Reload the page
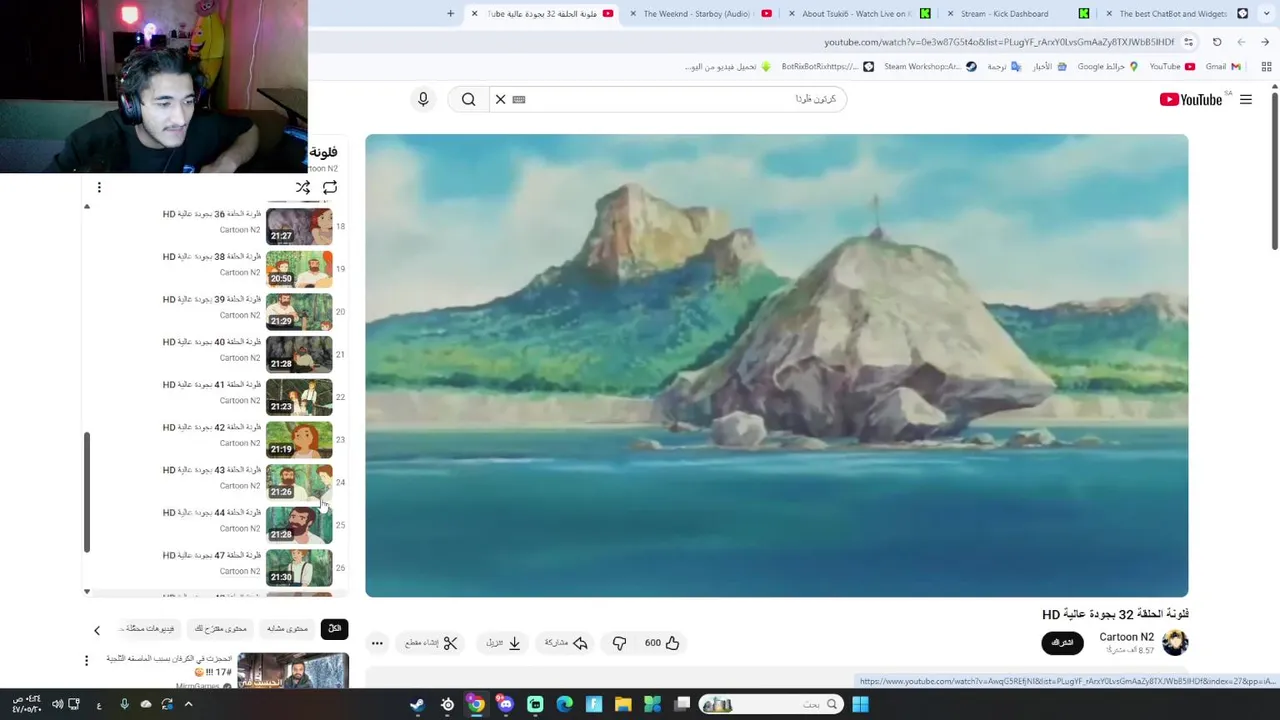The width and height of the screenshot is (1280, 720). [1217, 42]
